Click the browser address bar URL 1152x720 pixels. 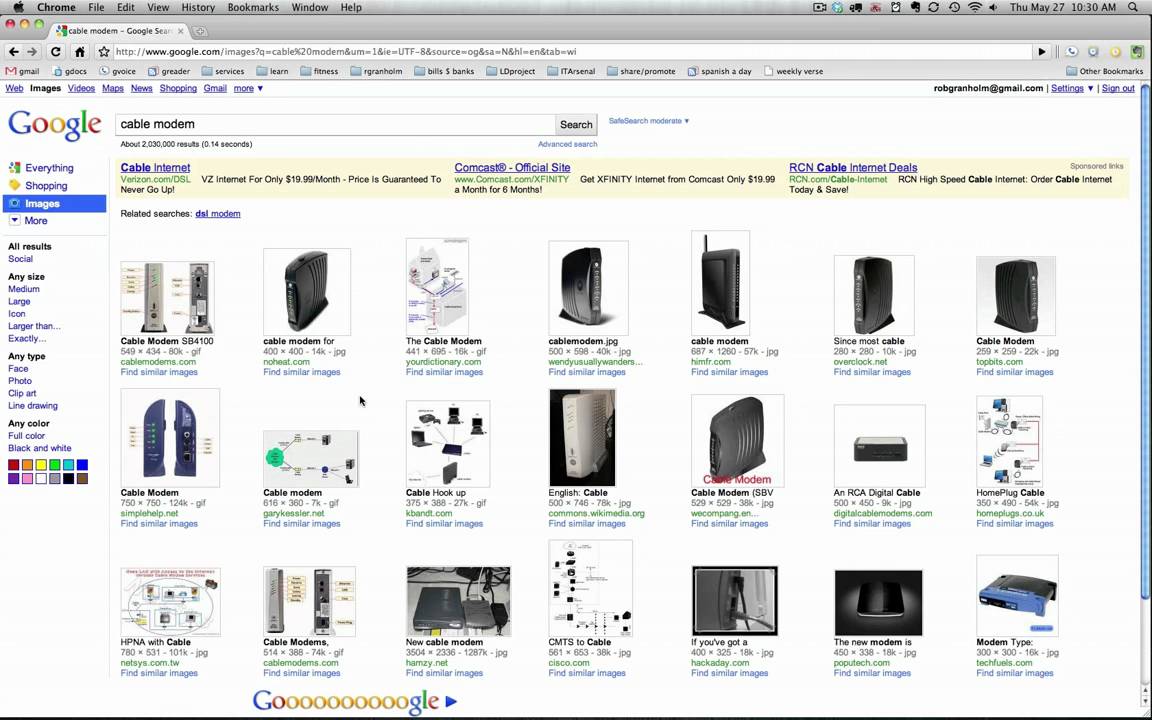573,51
